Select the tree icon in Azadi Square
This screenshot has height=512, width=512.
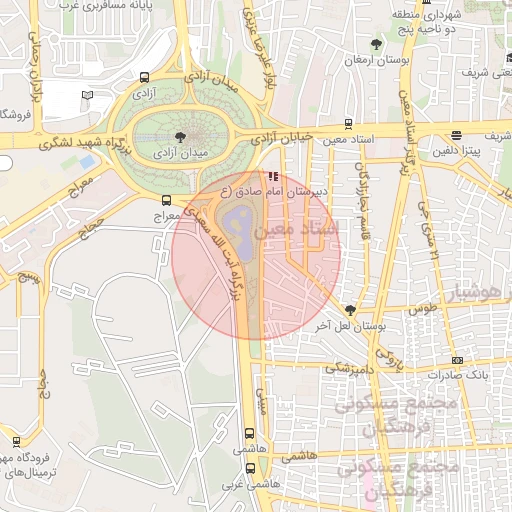(180, 137)
